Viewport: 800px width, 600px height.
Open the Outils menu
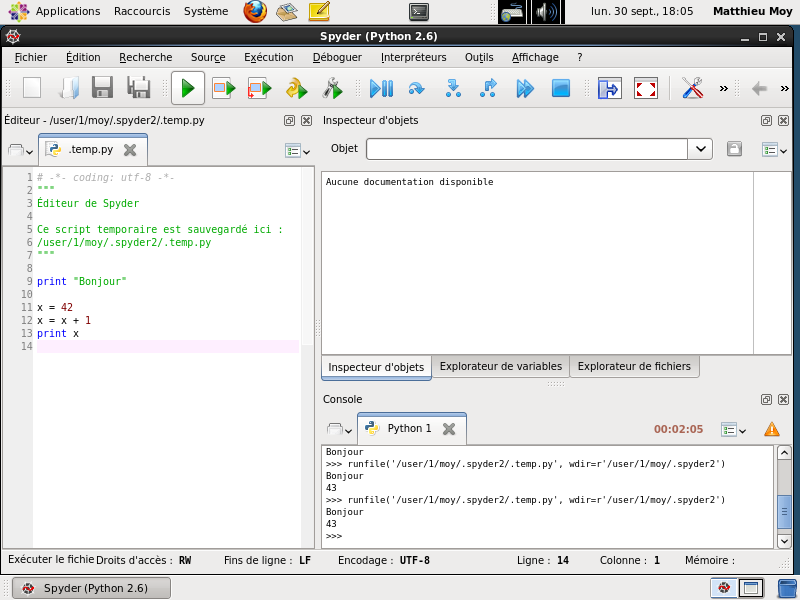(x=479, y=57)
